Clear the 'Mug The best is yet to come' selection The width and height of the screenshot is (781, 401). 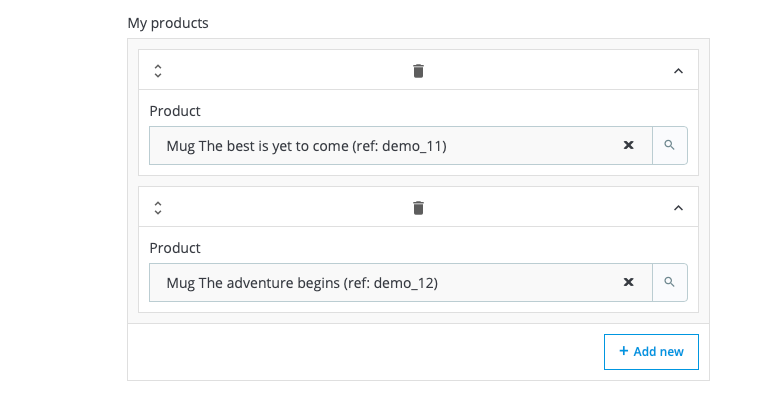click(x=629, y=145)
